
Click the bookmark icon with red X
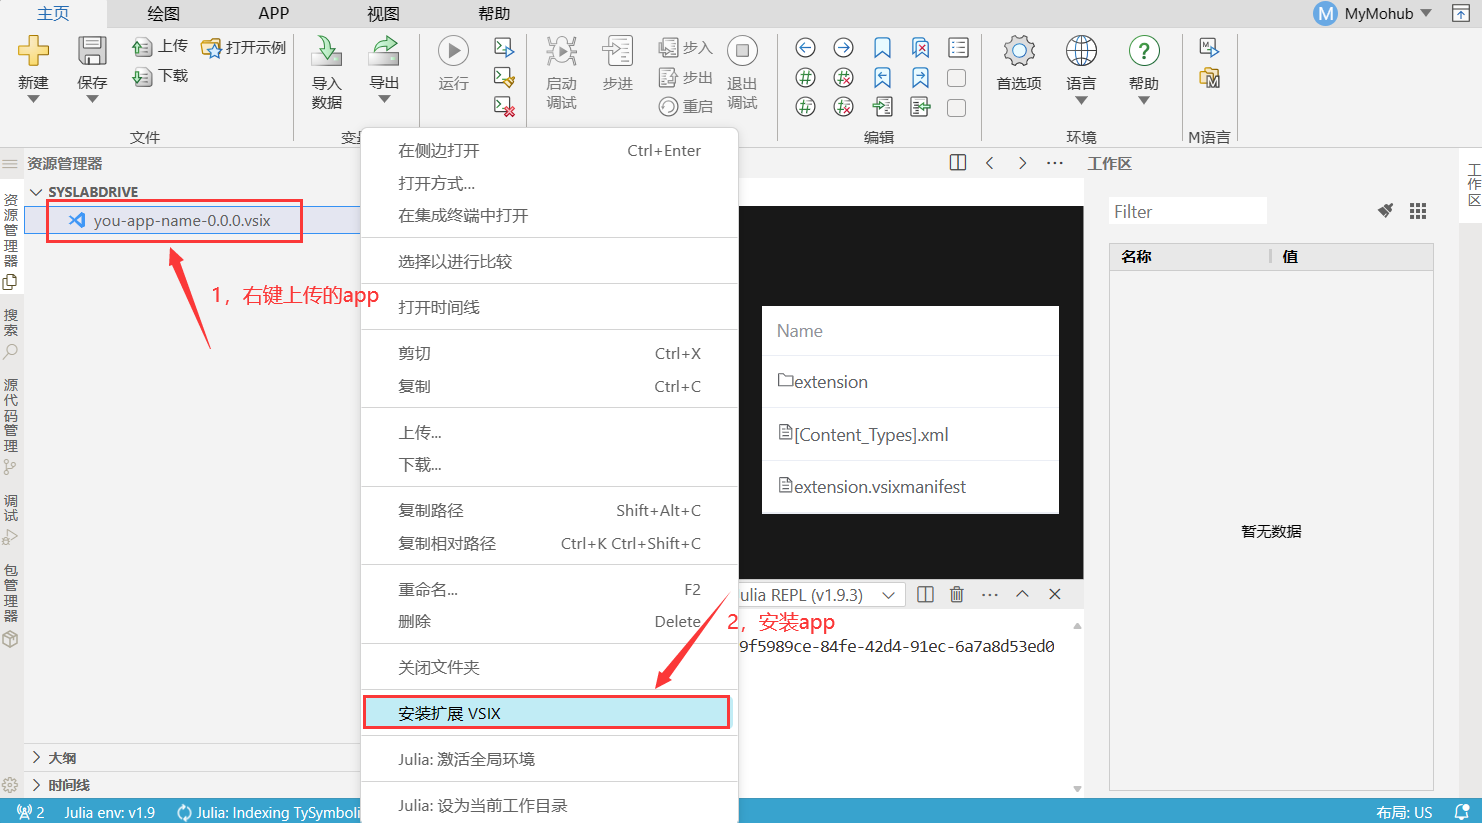pyautogui.click(x=920, y=48)
